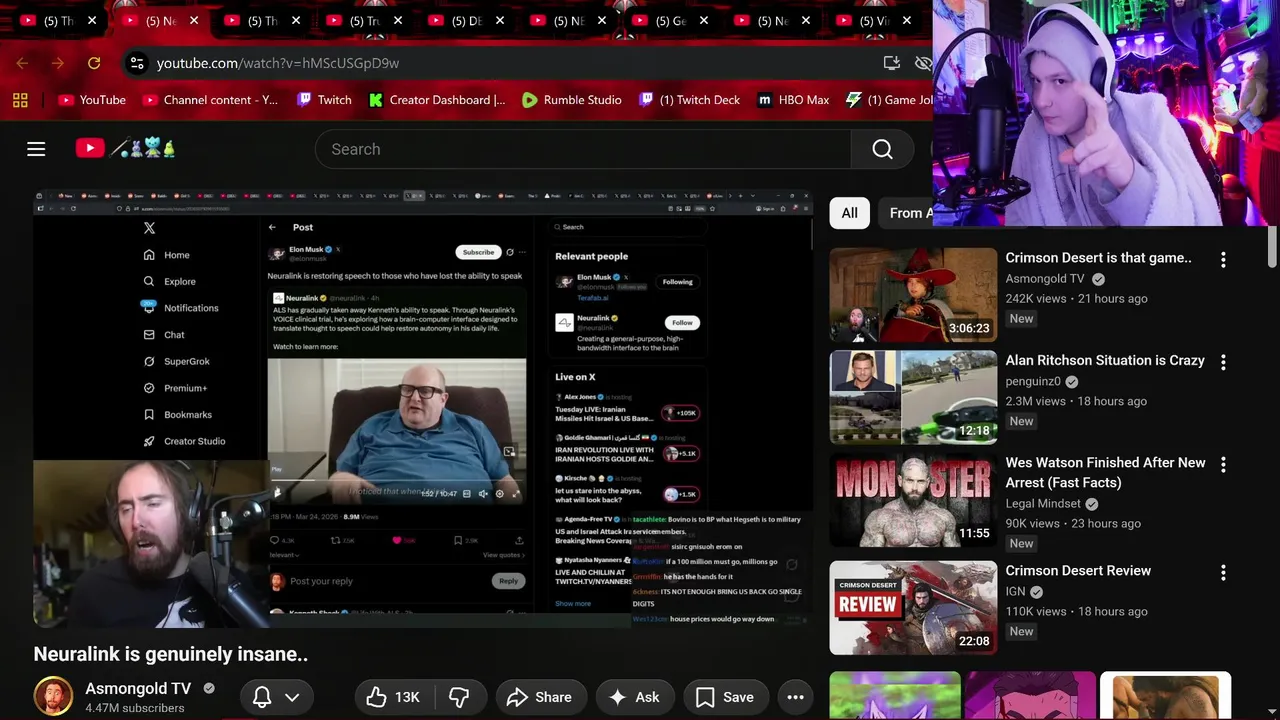Image resolution: width=1280 pixels, height=720 pixels.
Task: Click the crossed-out eye icon in address bar
Action: coord(923,63)
